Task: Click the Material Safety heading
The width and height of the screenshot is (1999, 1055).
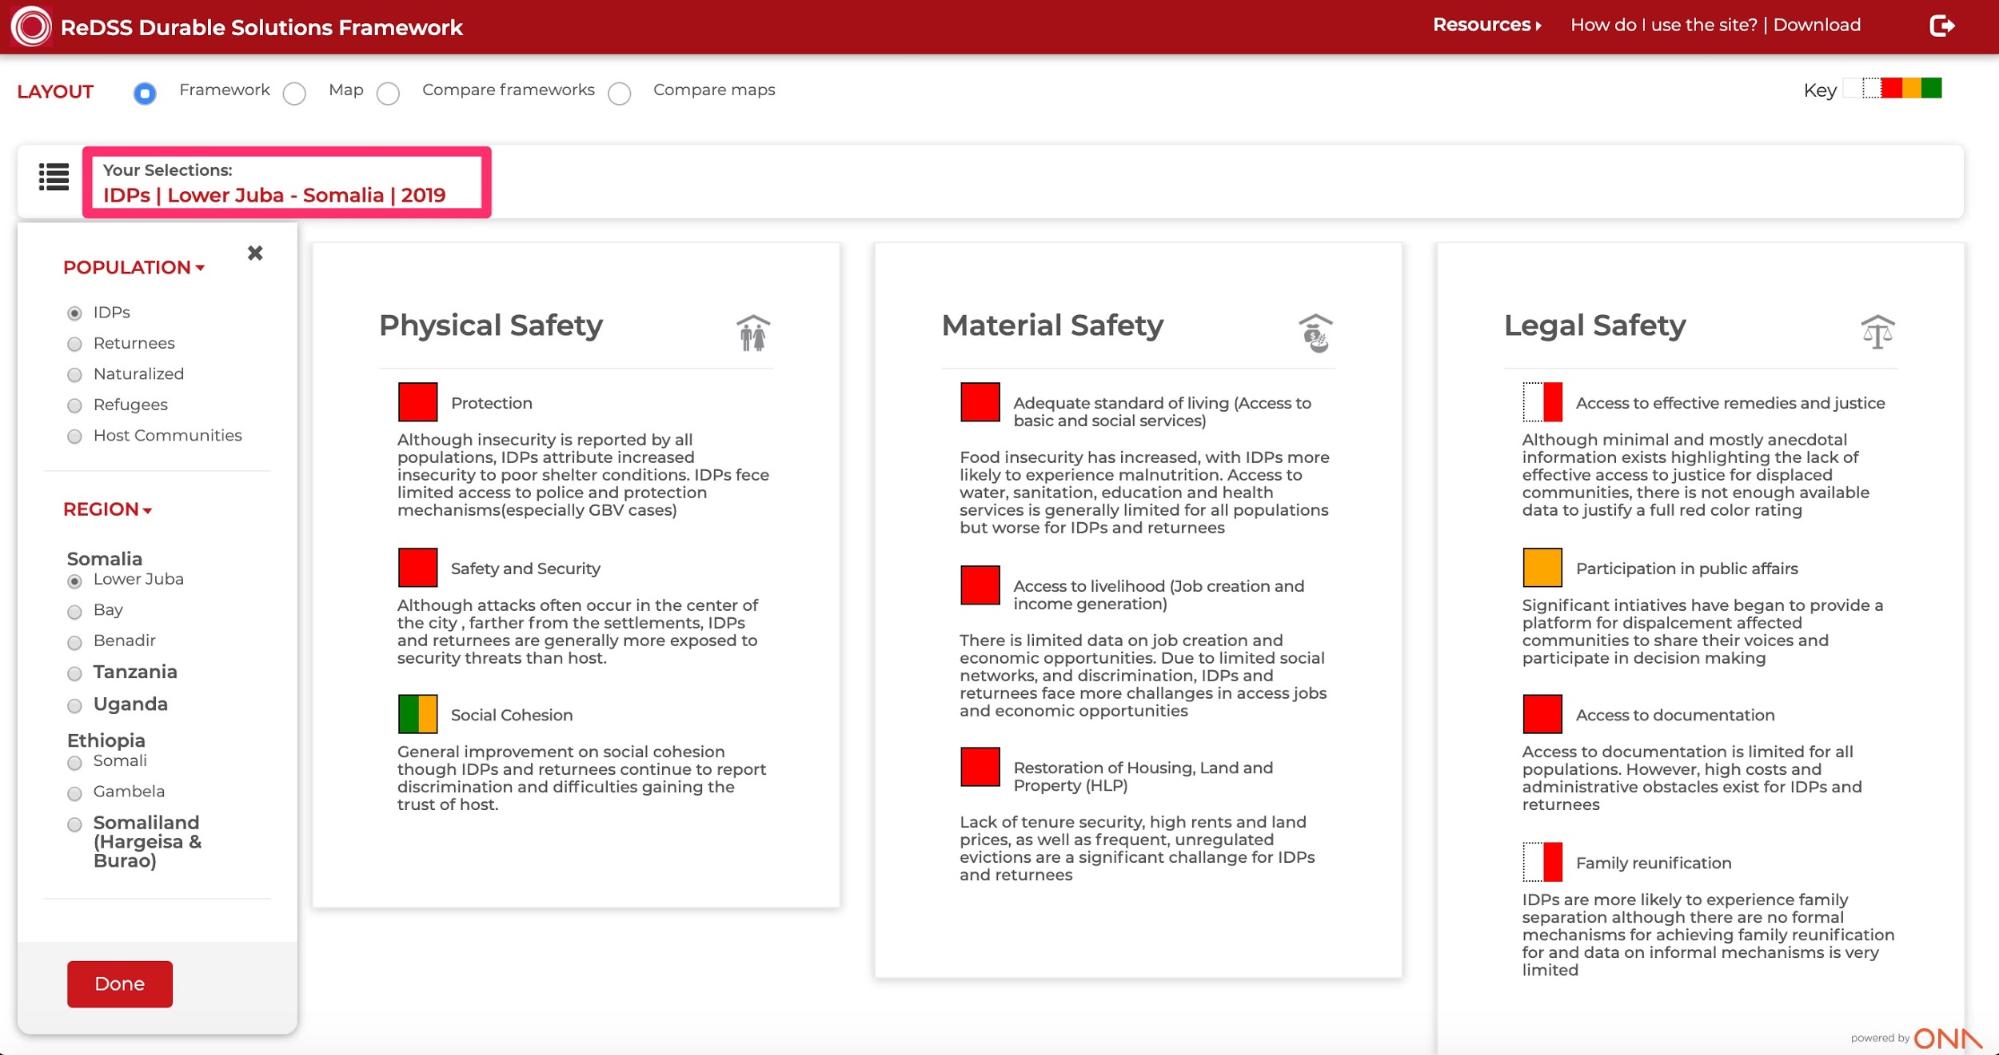Action: coord(1053,325)
